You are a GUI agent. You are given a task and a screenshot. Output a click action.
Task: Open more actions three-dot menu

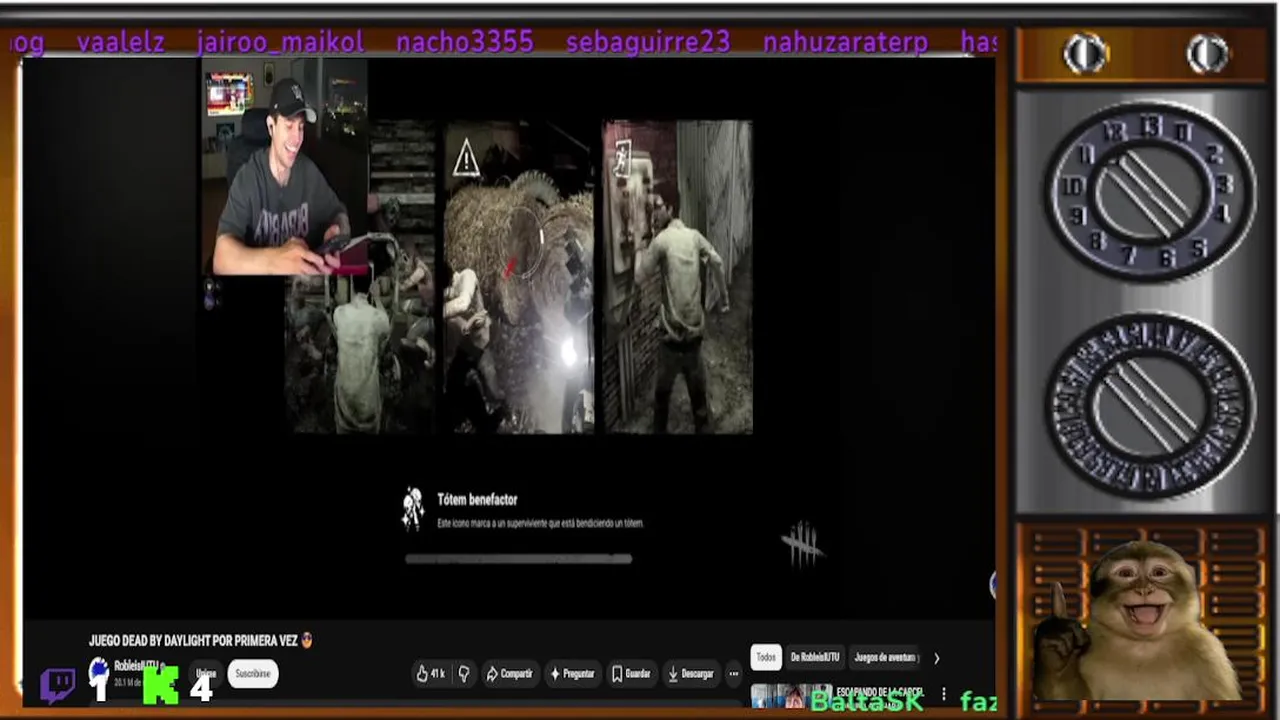tap(734, 674)
